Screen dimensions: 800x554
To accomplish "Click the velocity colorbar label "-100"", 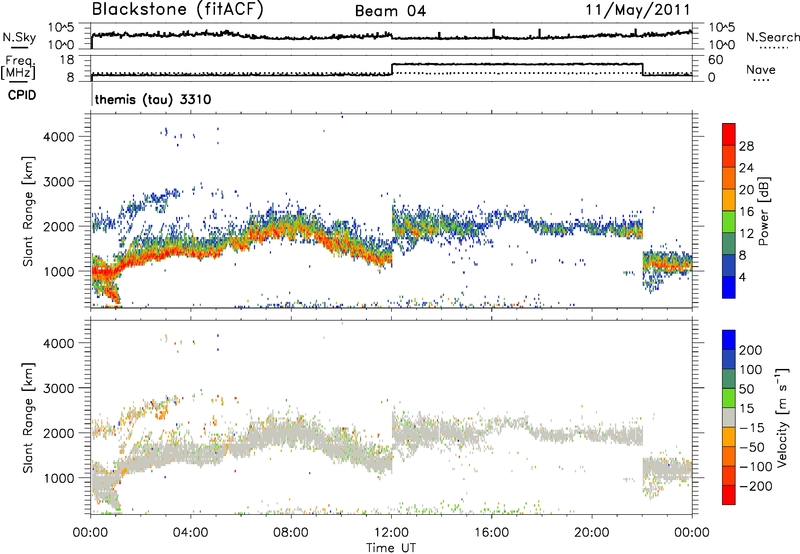I will pos(756,467).
